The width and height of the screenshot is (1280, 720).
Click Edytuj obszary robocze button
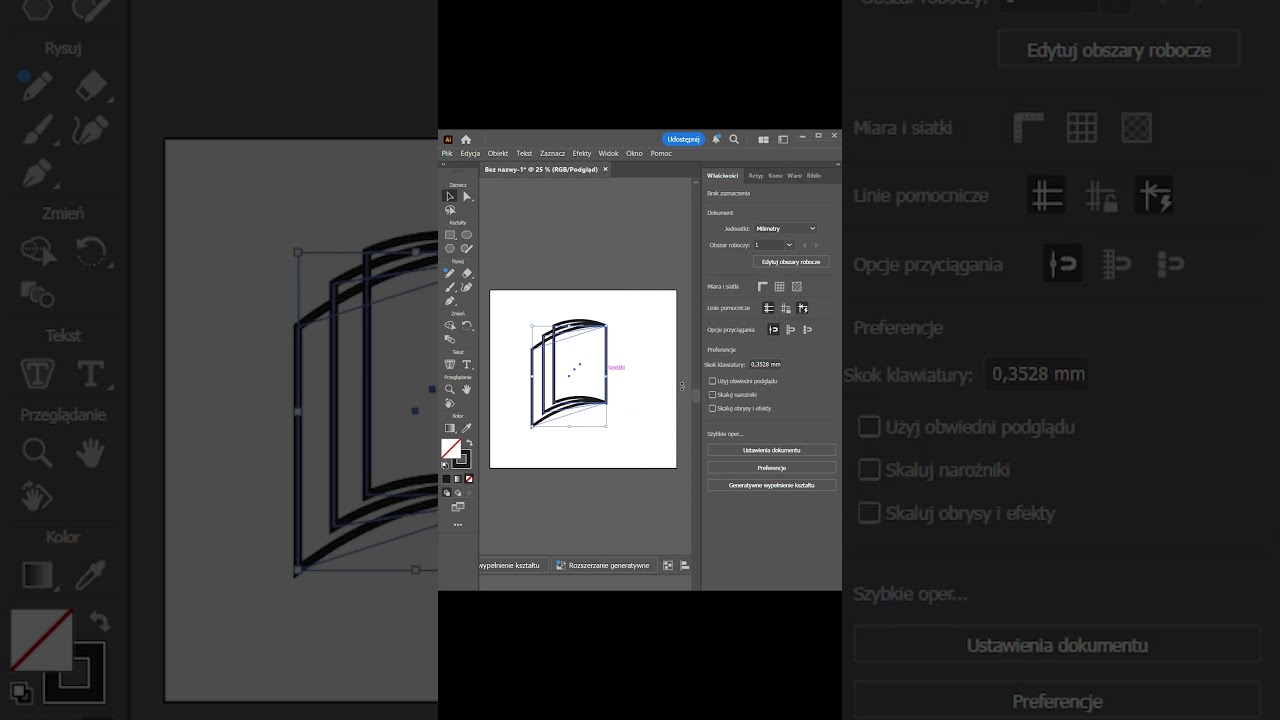(x=791, y=262)
